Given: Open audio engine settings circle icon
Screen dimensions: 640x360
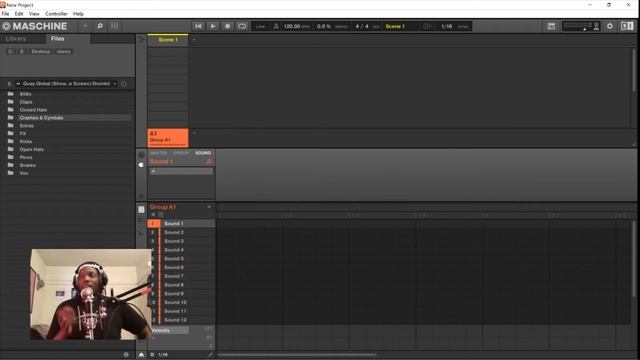Looking at the screenshot, I should pyautogui.click(x=610, y=26).
